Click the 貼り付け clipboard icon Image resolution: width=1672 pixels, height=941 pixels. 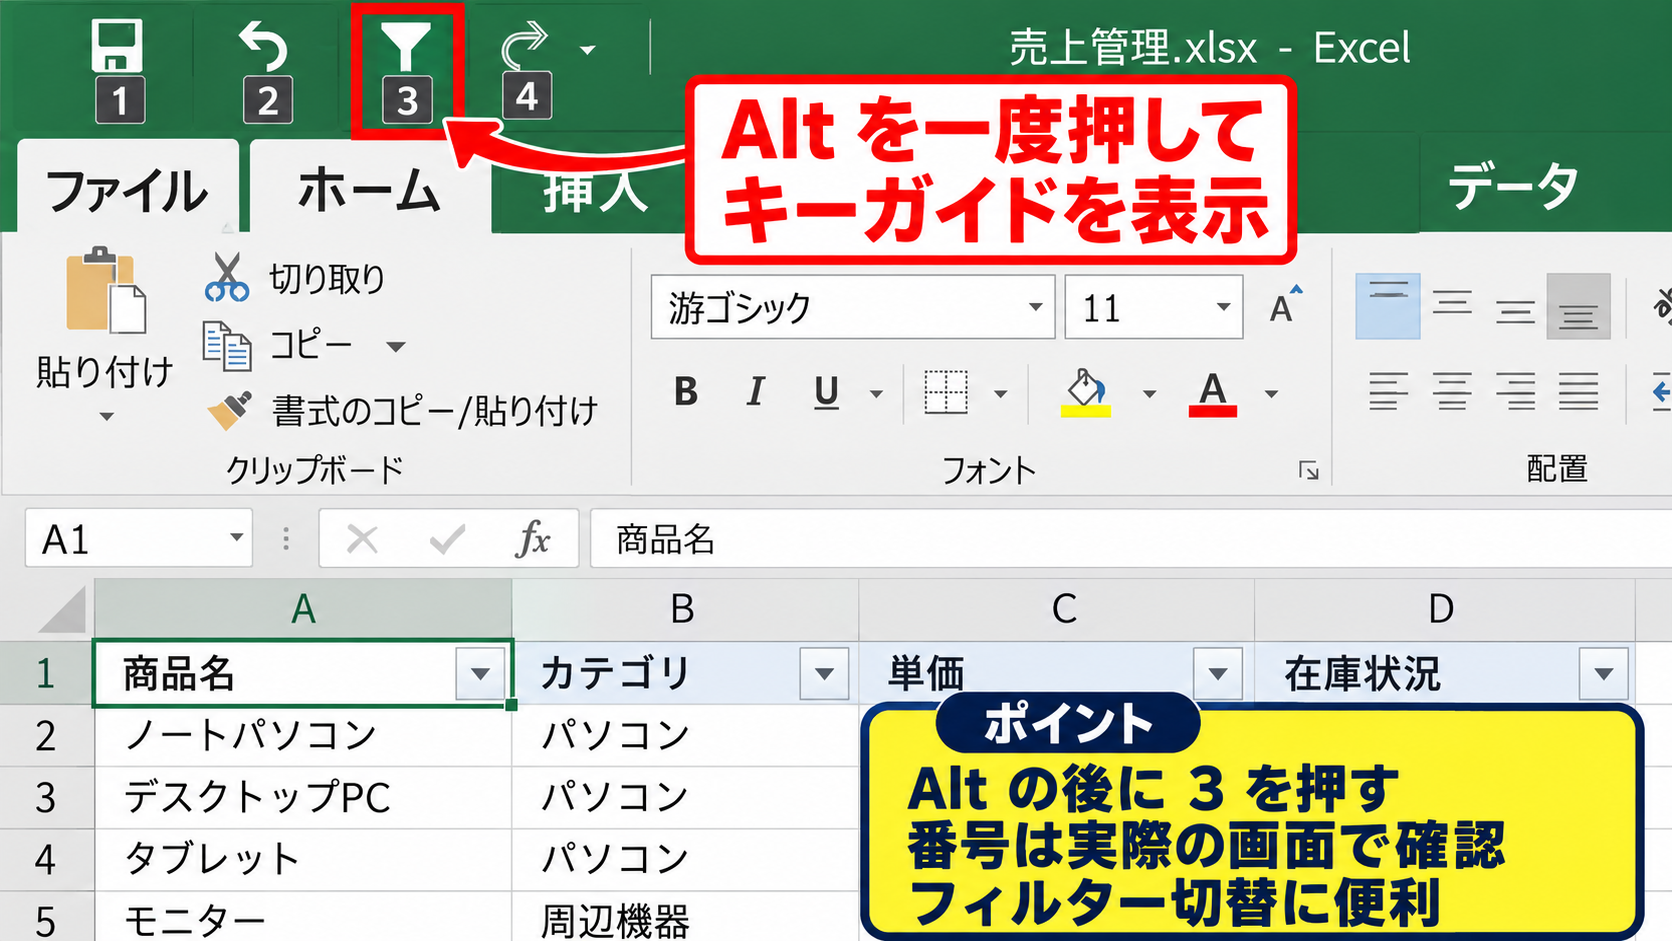pos(105,291)
